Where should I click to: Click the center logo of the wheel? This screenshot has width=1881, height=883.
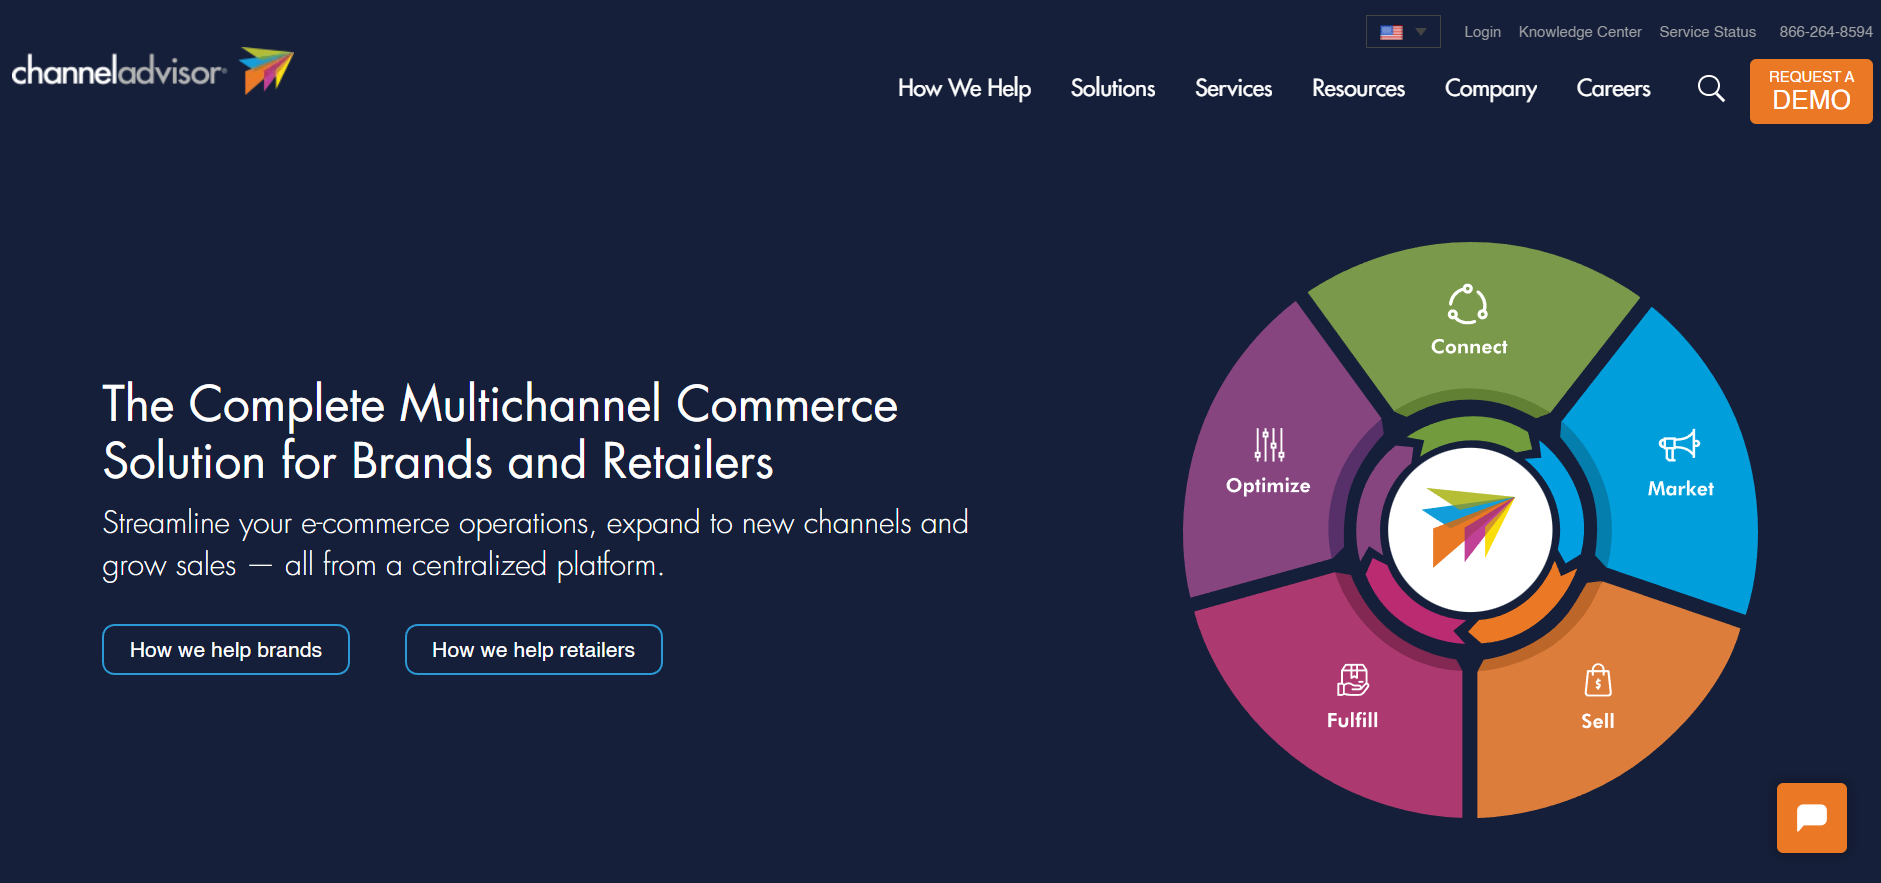[1470, 528]
